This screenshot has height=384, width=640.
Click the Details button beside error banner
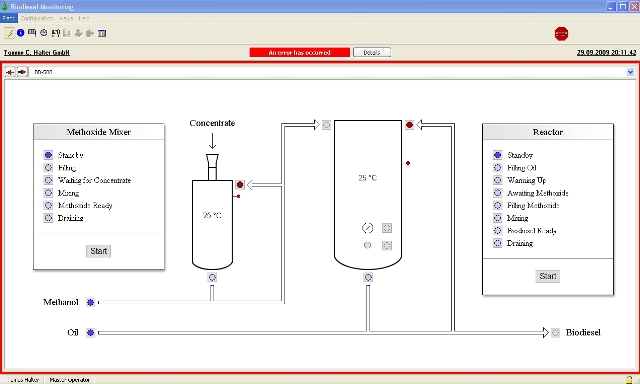click(x=372, y=52)
